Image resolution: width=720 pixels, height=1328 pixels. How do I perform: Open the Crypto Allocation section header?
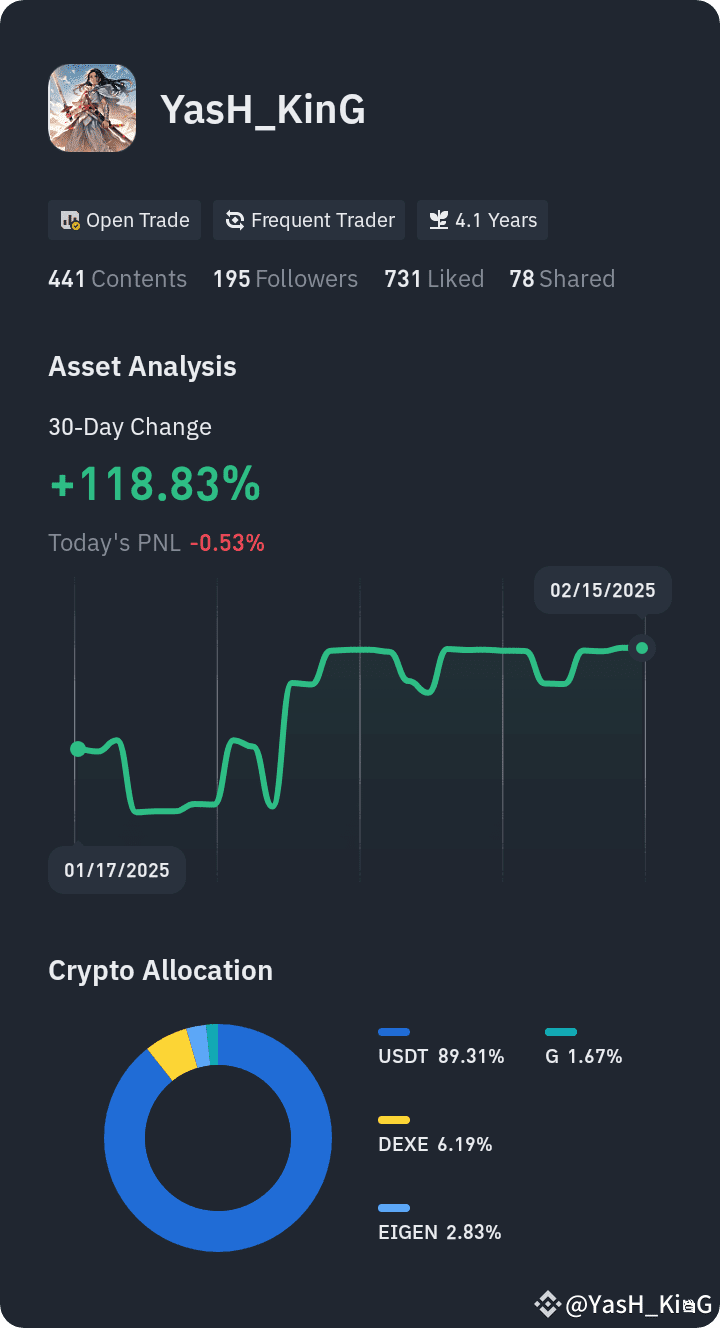pyautogui.click(x=161, y=970)
